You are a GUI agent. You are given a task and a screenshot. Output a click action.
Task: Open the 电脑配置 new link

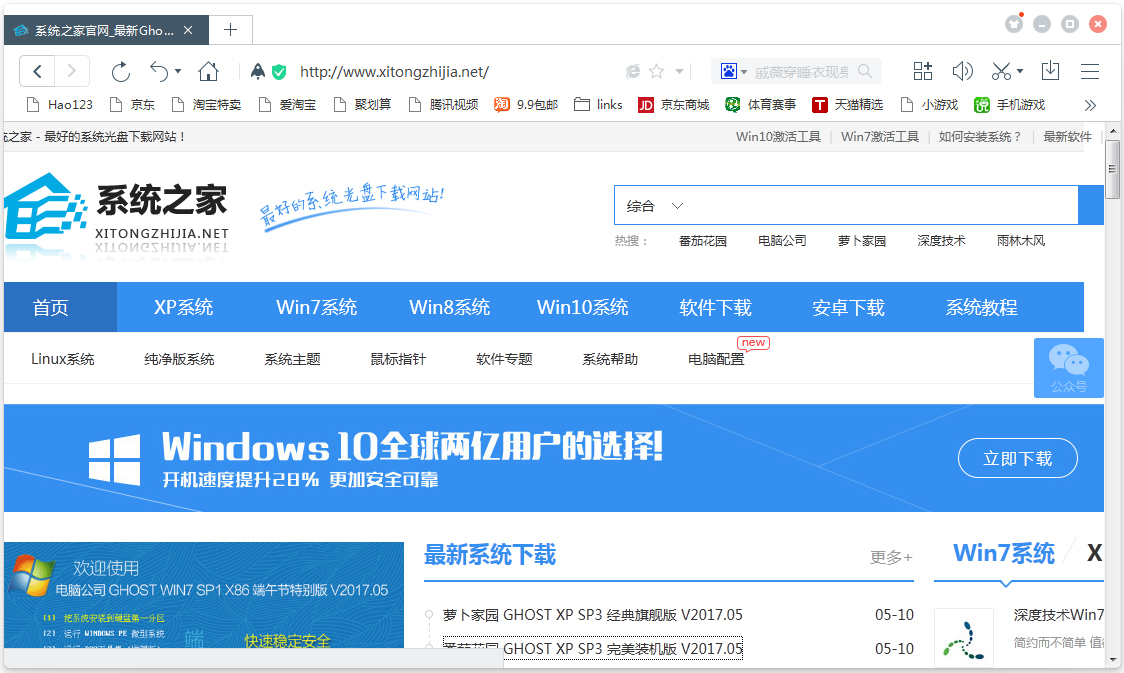(x=716, y=359)
